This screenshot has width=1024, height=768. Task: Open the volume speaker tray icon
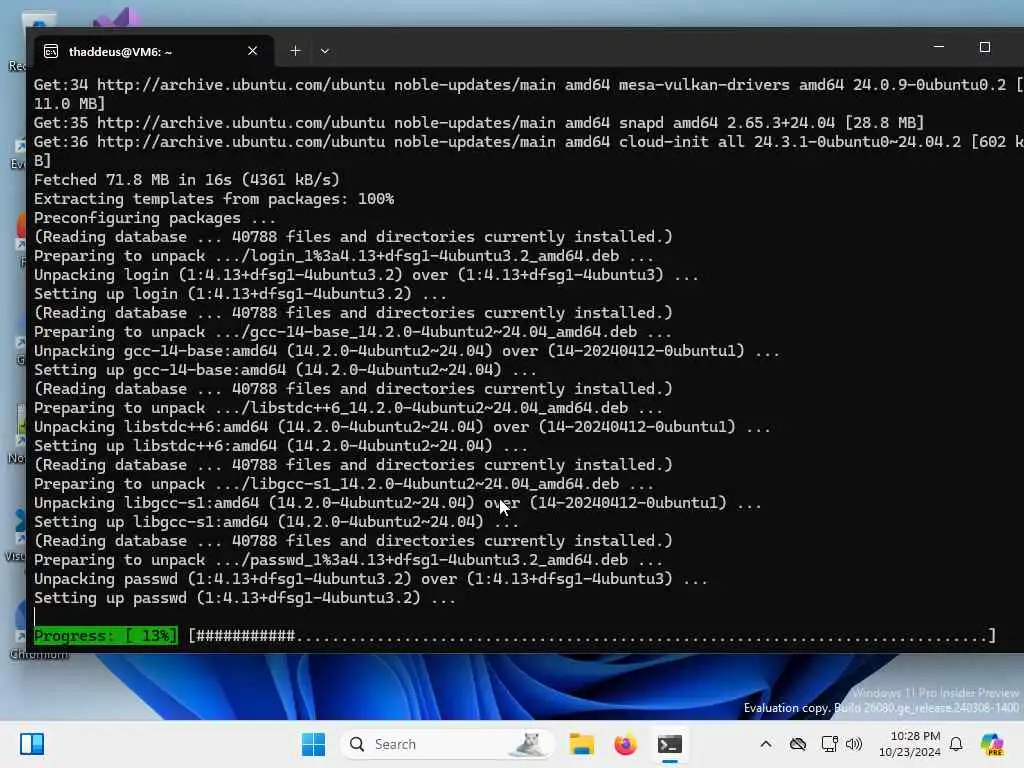(854, 744)
